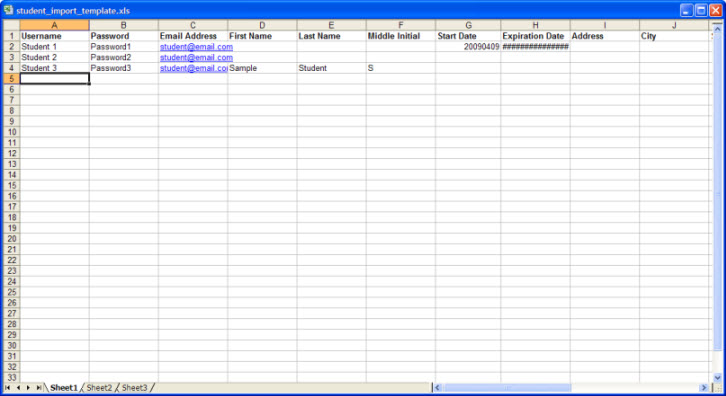The height and width of the screenshot is (396, 726).
Task: Close the student_import_template.xls window
Action: (715, 10)
